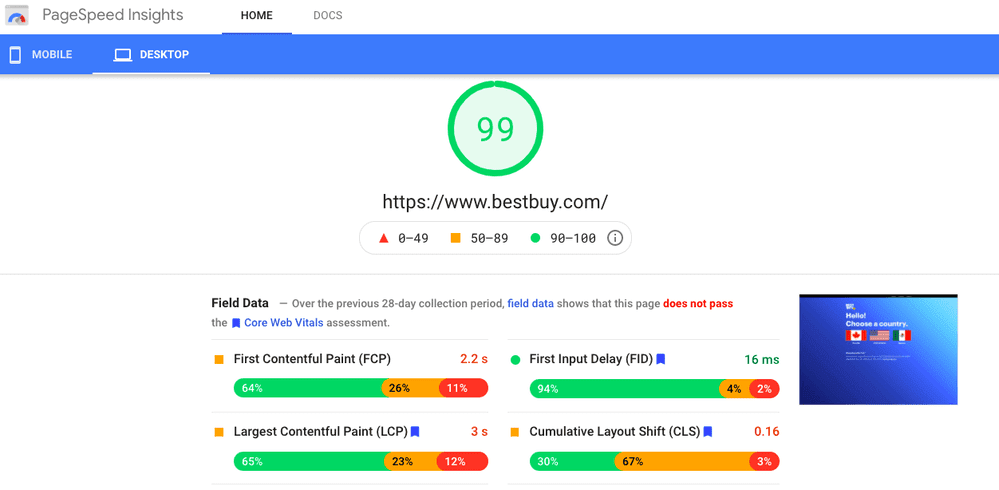
Task: Click the Field Data heading
Action: click(x=240, y=303)
